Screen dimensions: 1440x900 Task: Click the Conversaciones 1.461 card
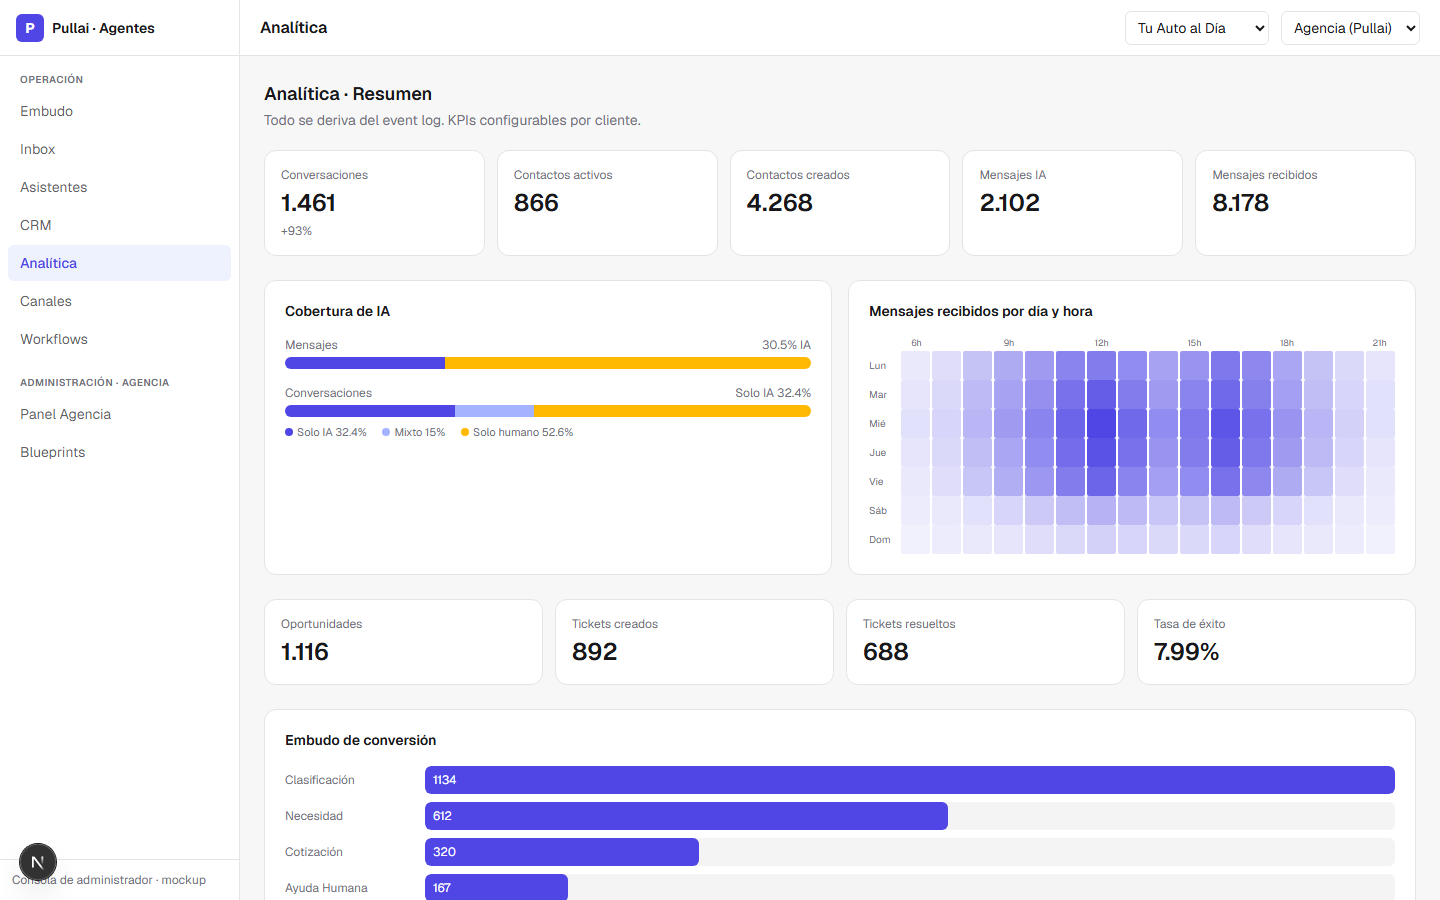[374, 203]
